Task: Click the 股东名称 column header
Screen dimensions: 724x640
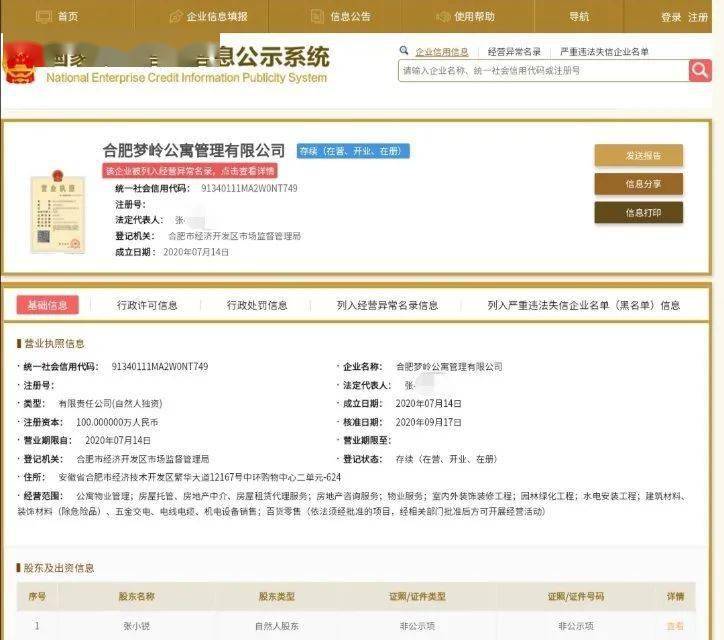Action: tap(136, 596)
